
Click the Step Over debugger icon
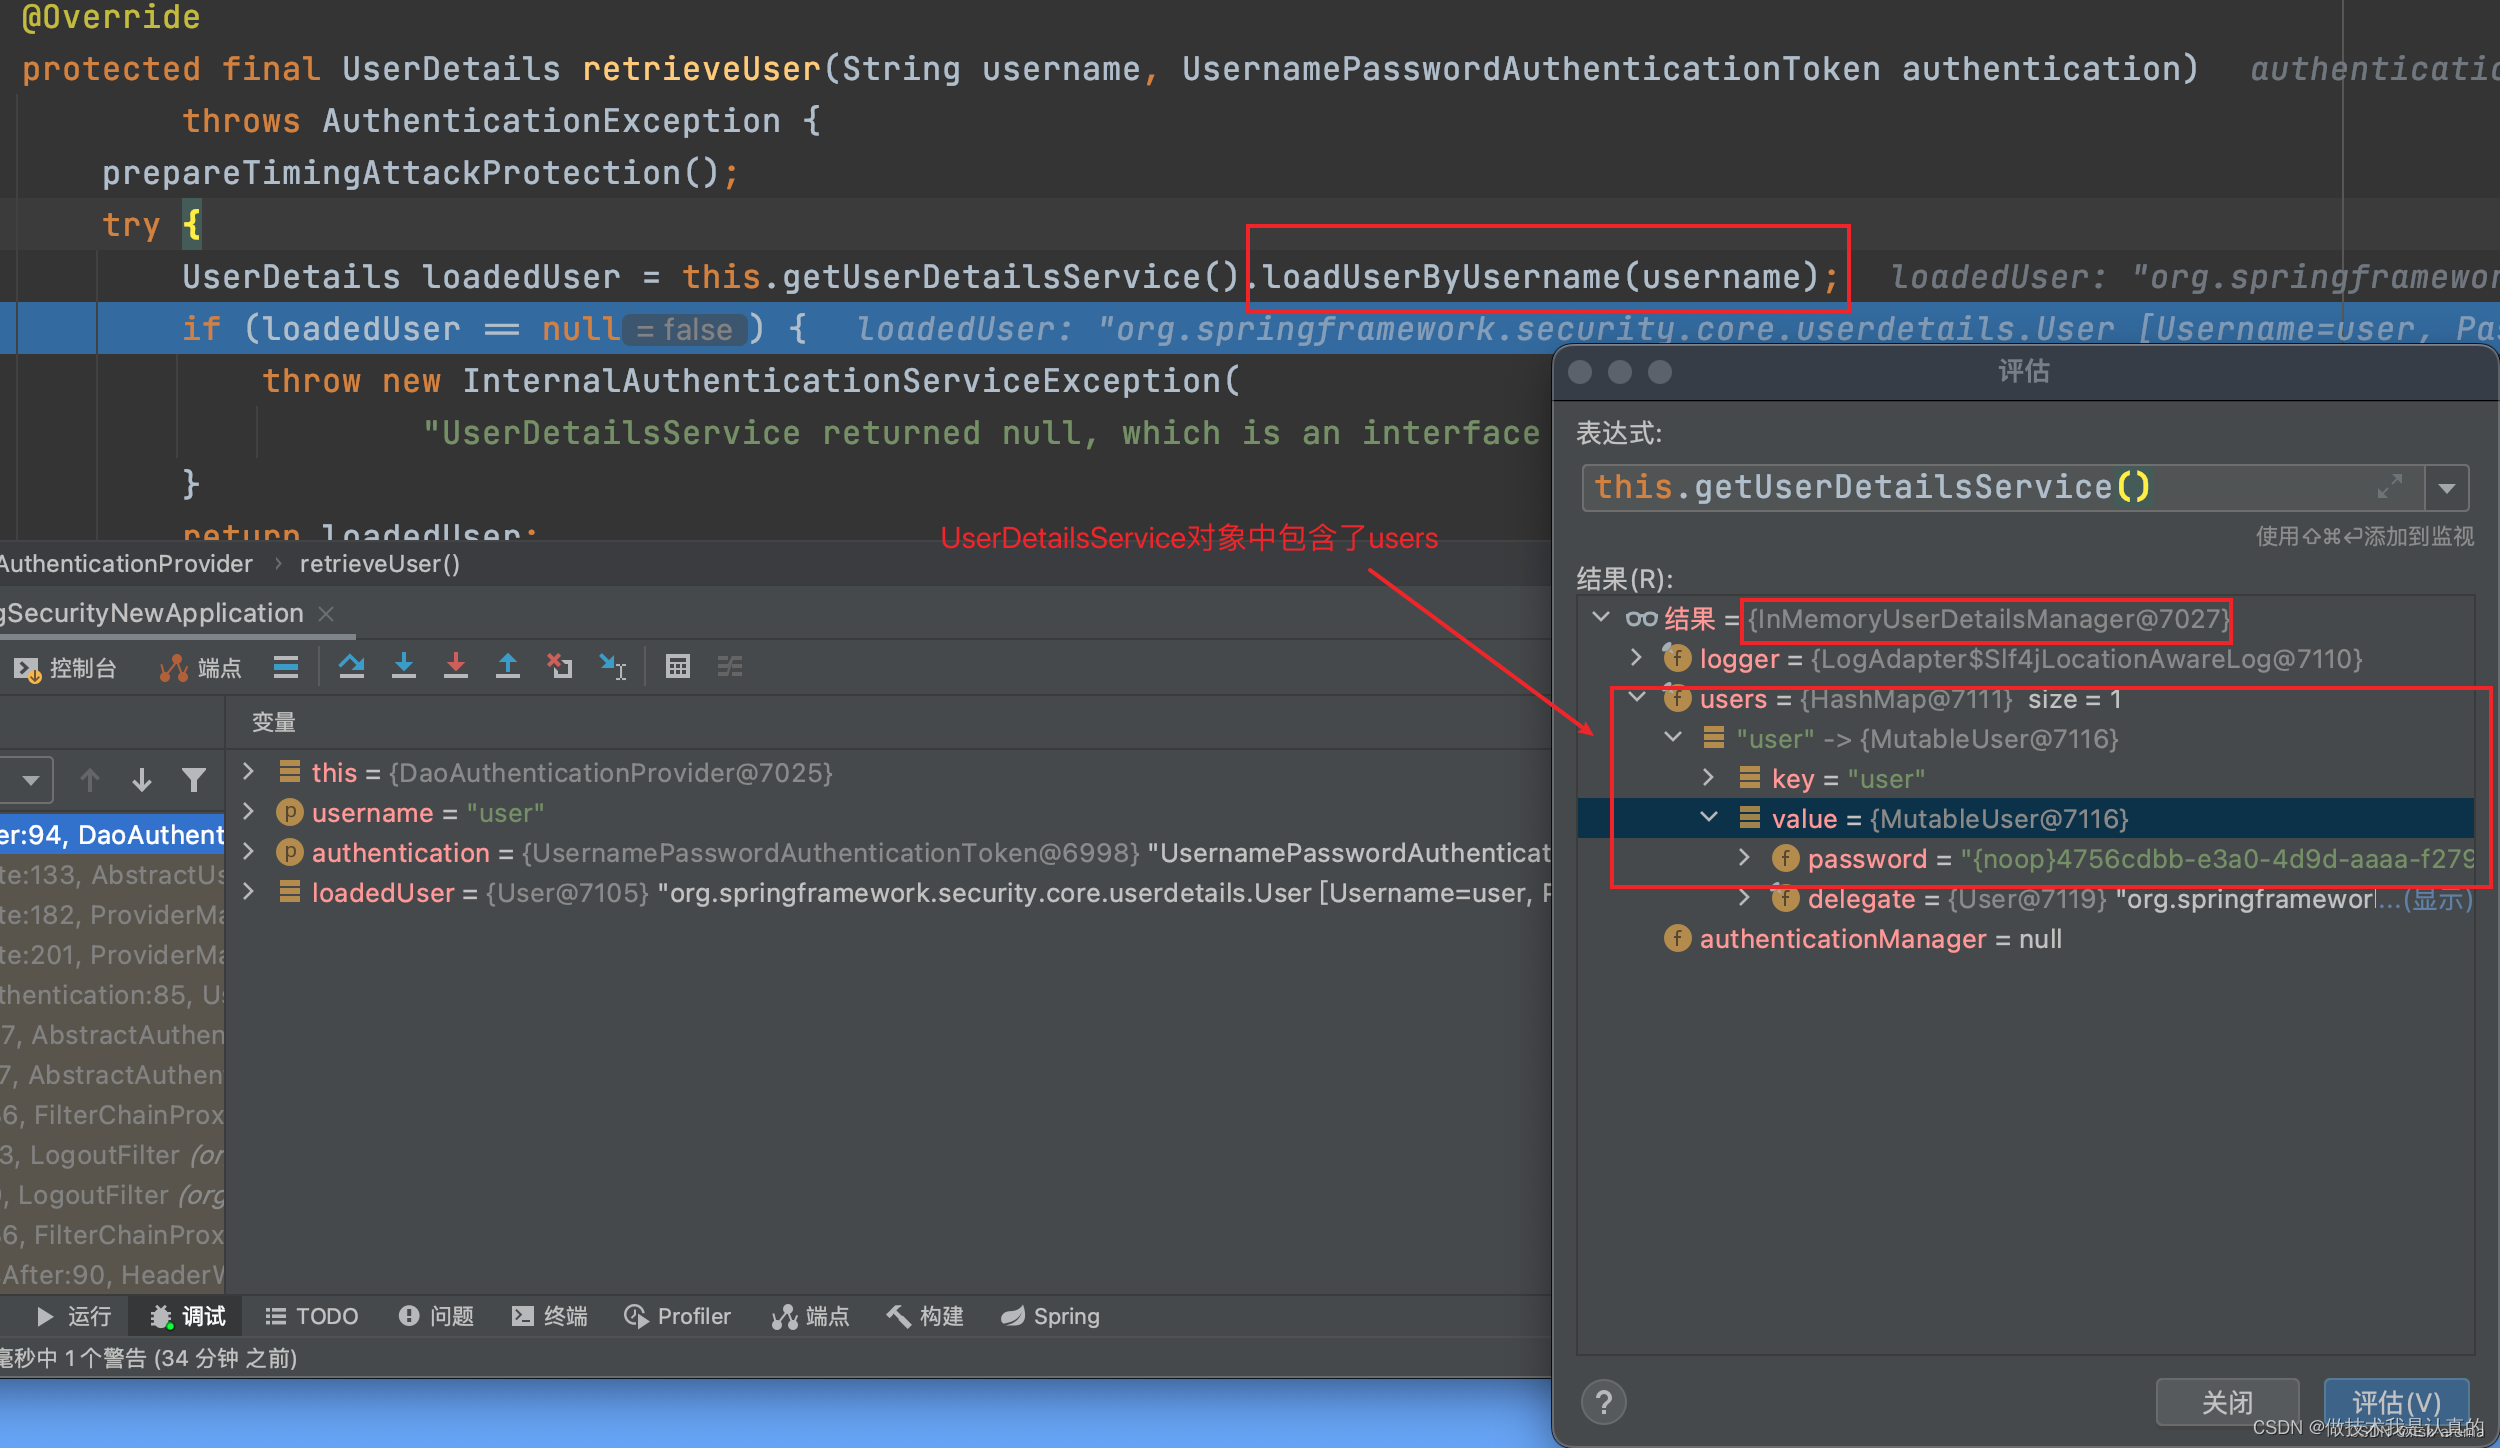[351, 666]
